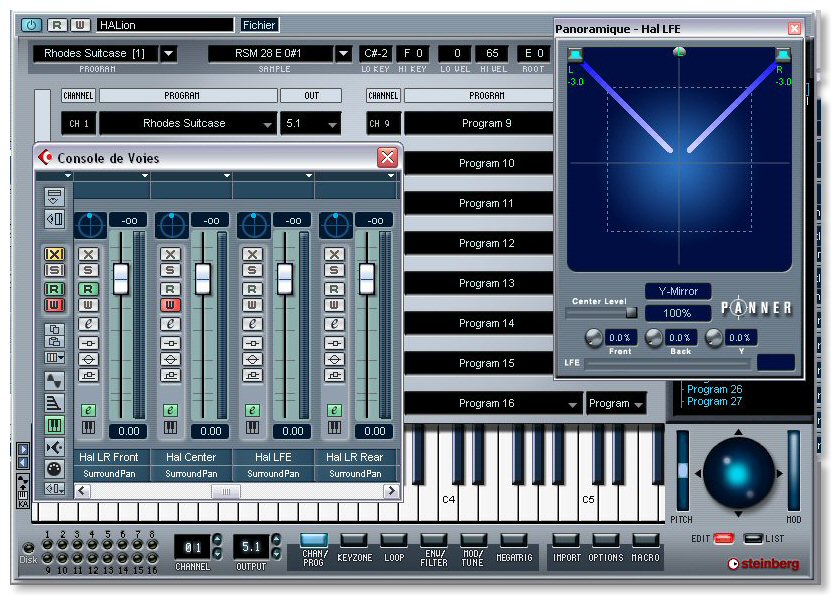Switch to the ENV/FILTER page
831x595 pixels.
[x=434, y=540]
